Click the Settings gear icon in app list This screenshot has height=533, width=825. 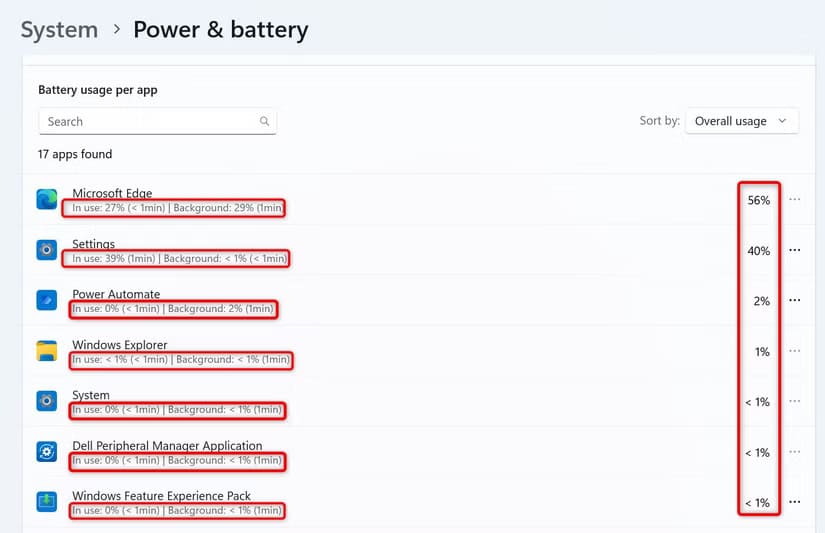tap(47, 250)
